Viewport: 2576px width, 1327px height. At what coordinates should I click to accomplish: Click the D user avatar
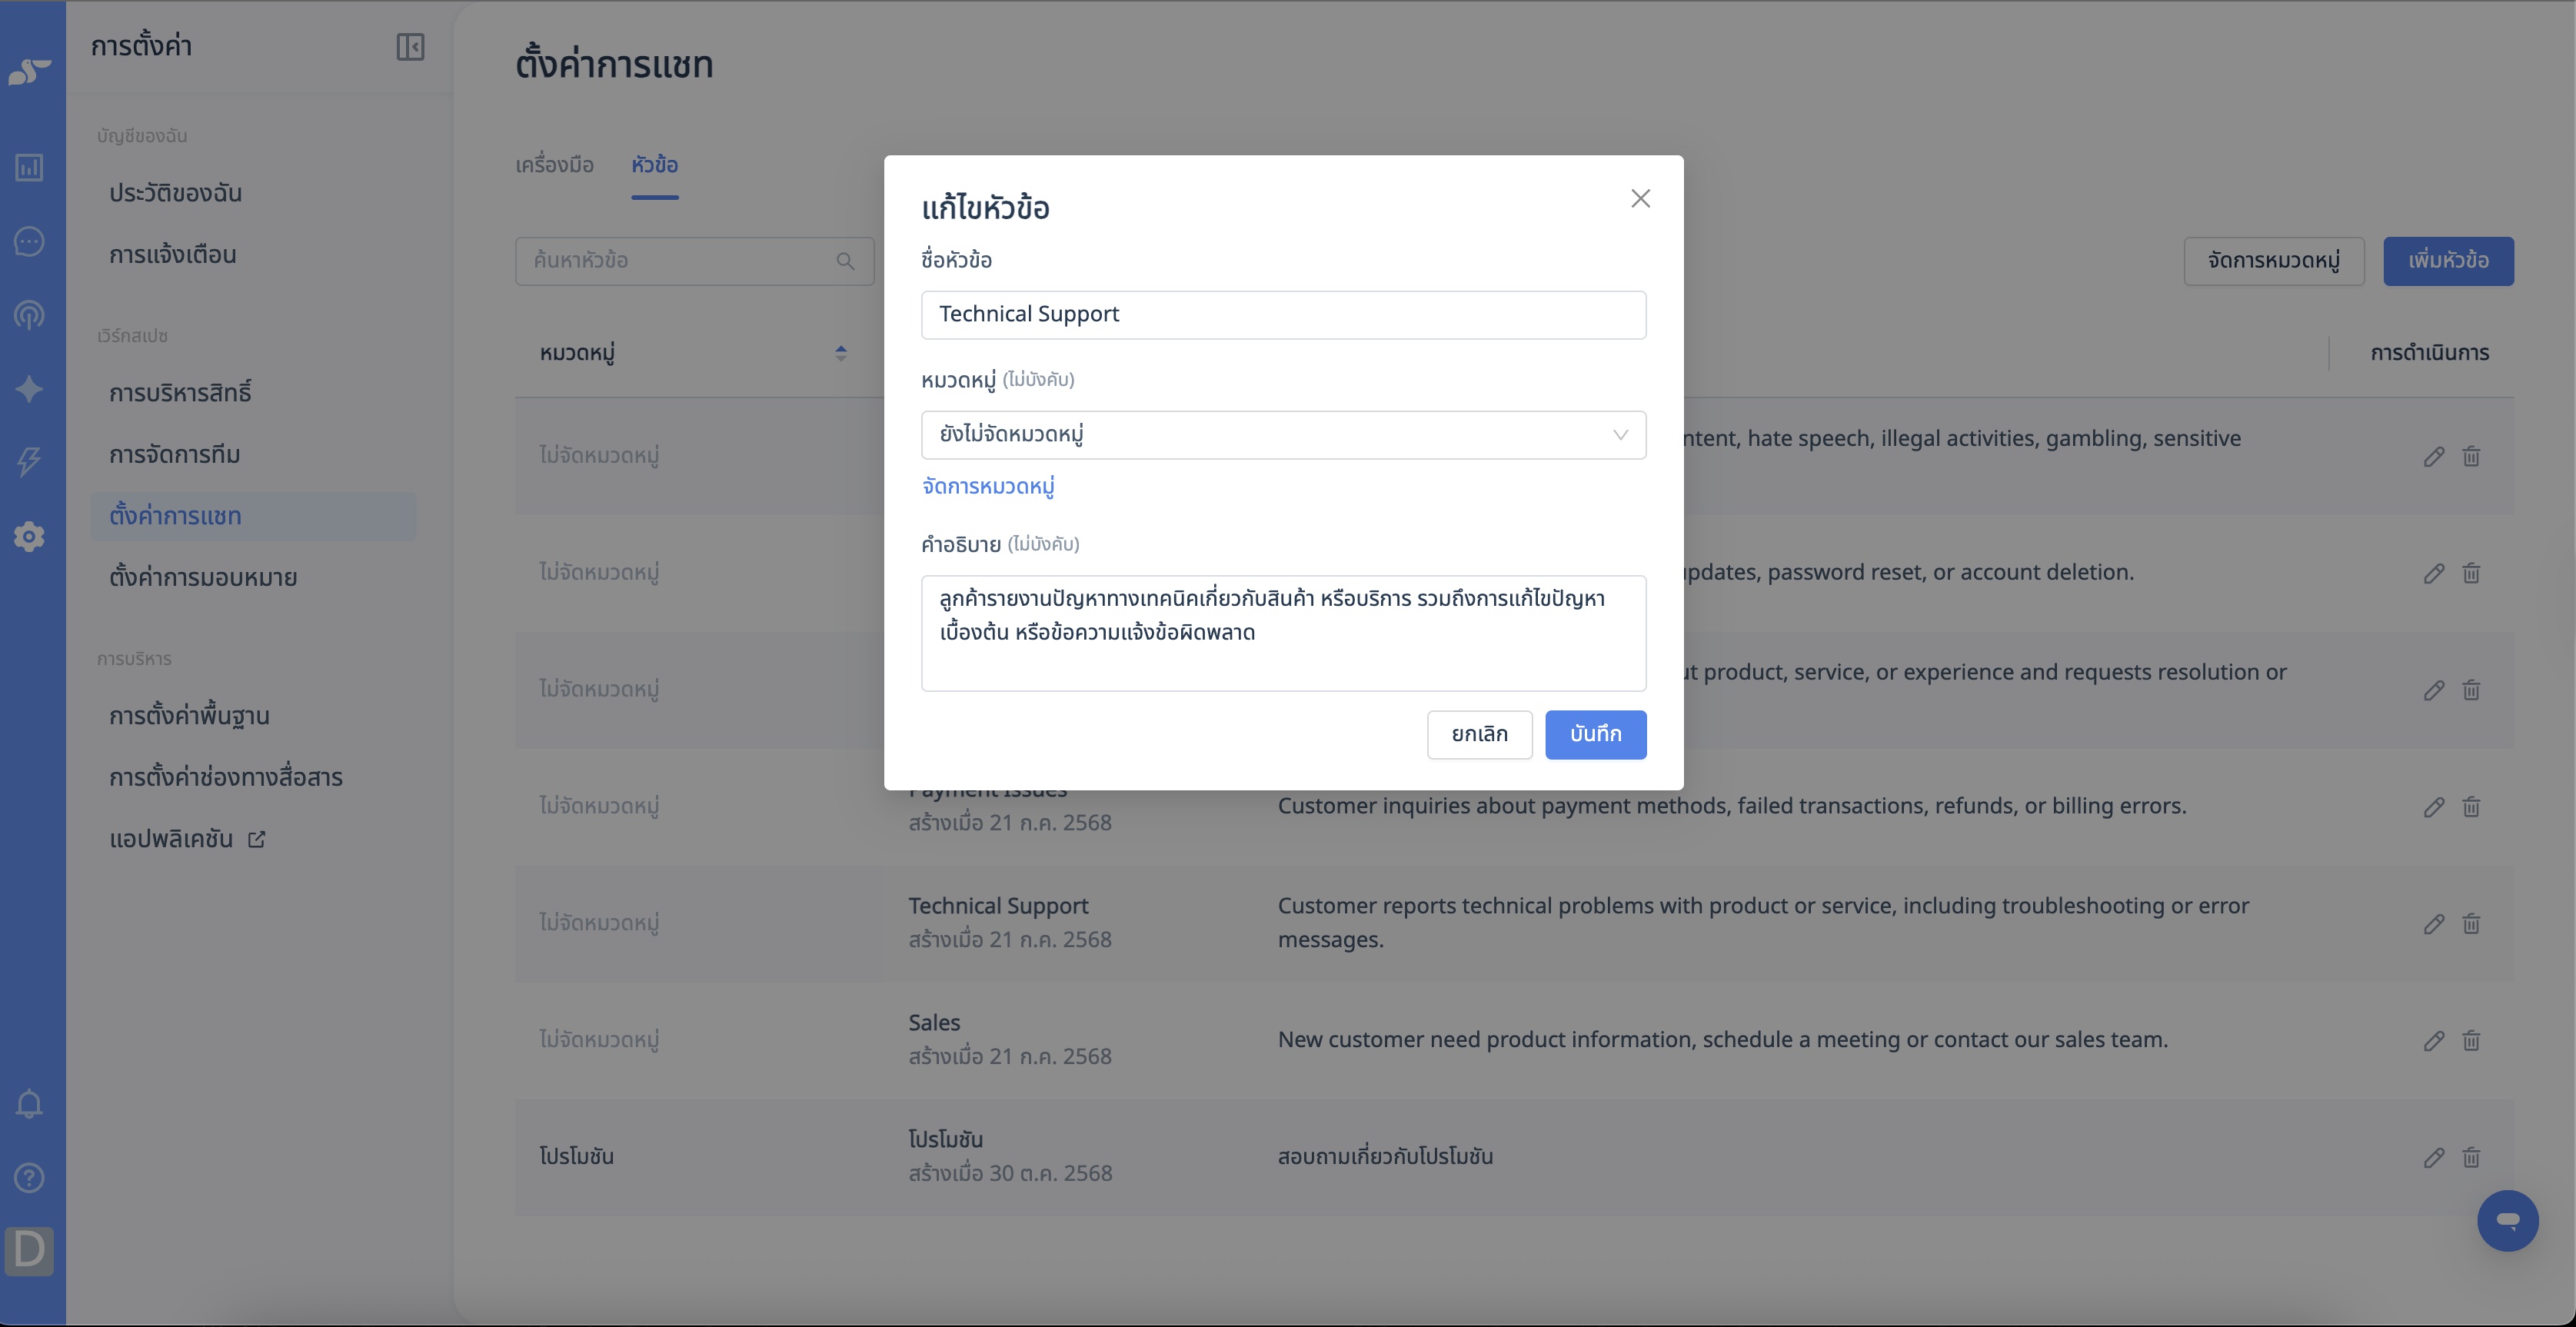[x=29, y=1251]
